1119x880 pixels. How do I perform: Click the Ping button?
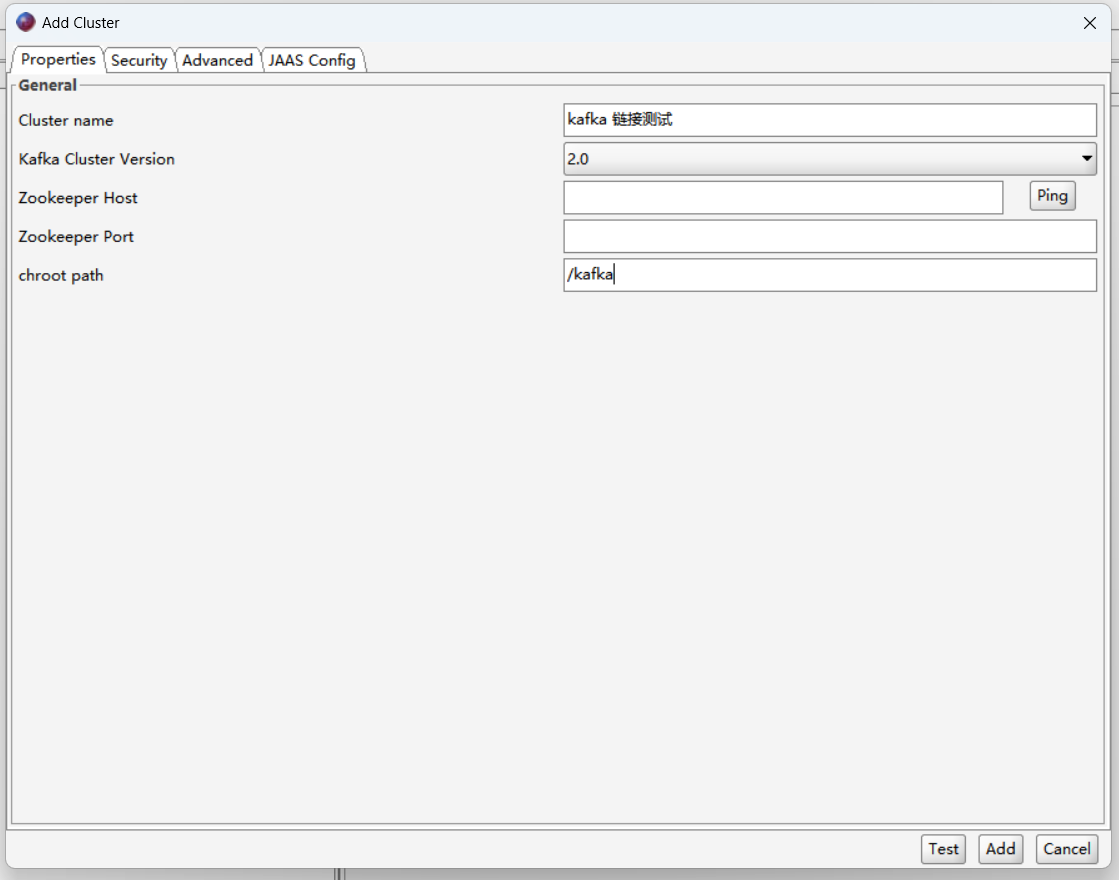1052,196
